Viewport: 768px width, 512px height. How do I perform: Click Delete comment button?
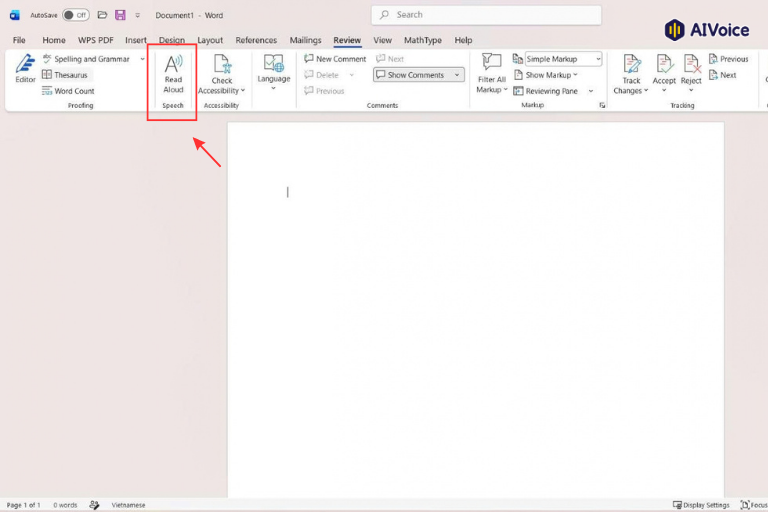pos(322,75)
